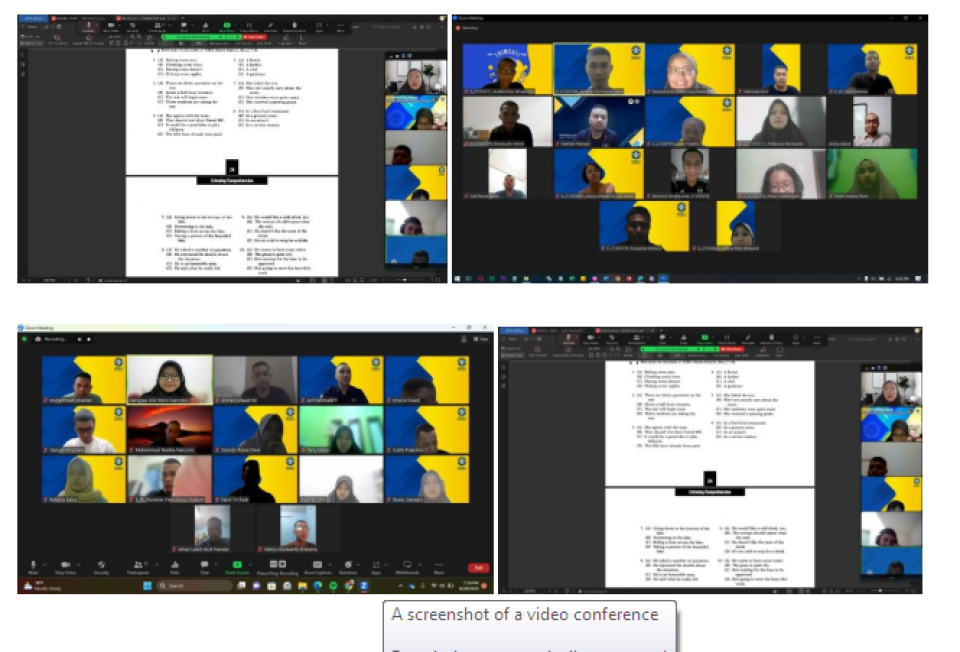Expand audio options arrow next to Mute

click(x=45, y=564)
